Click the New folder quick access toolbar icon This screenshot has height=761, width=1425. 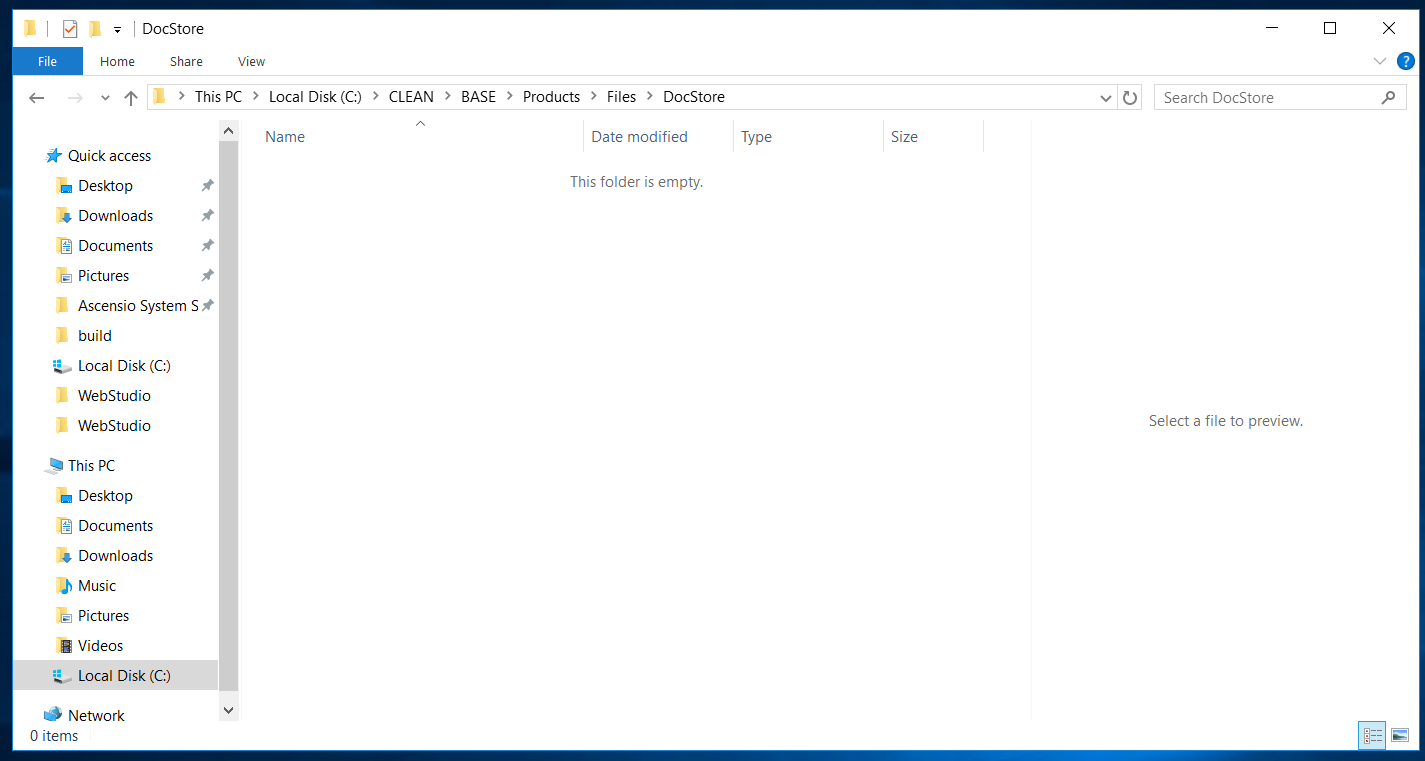point(95,29)
